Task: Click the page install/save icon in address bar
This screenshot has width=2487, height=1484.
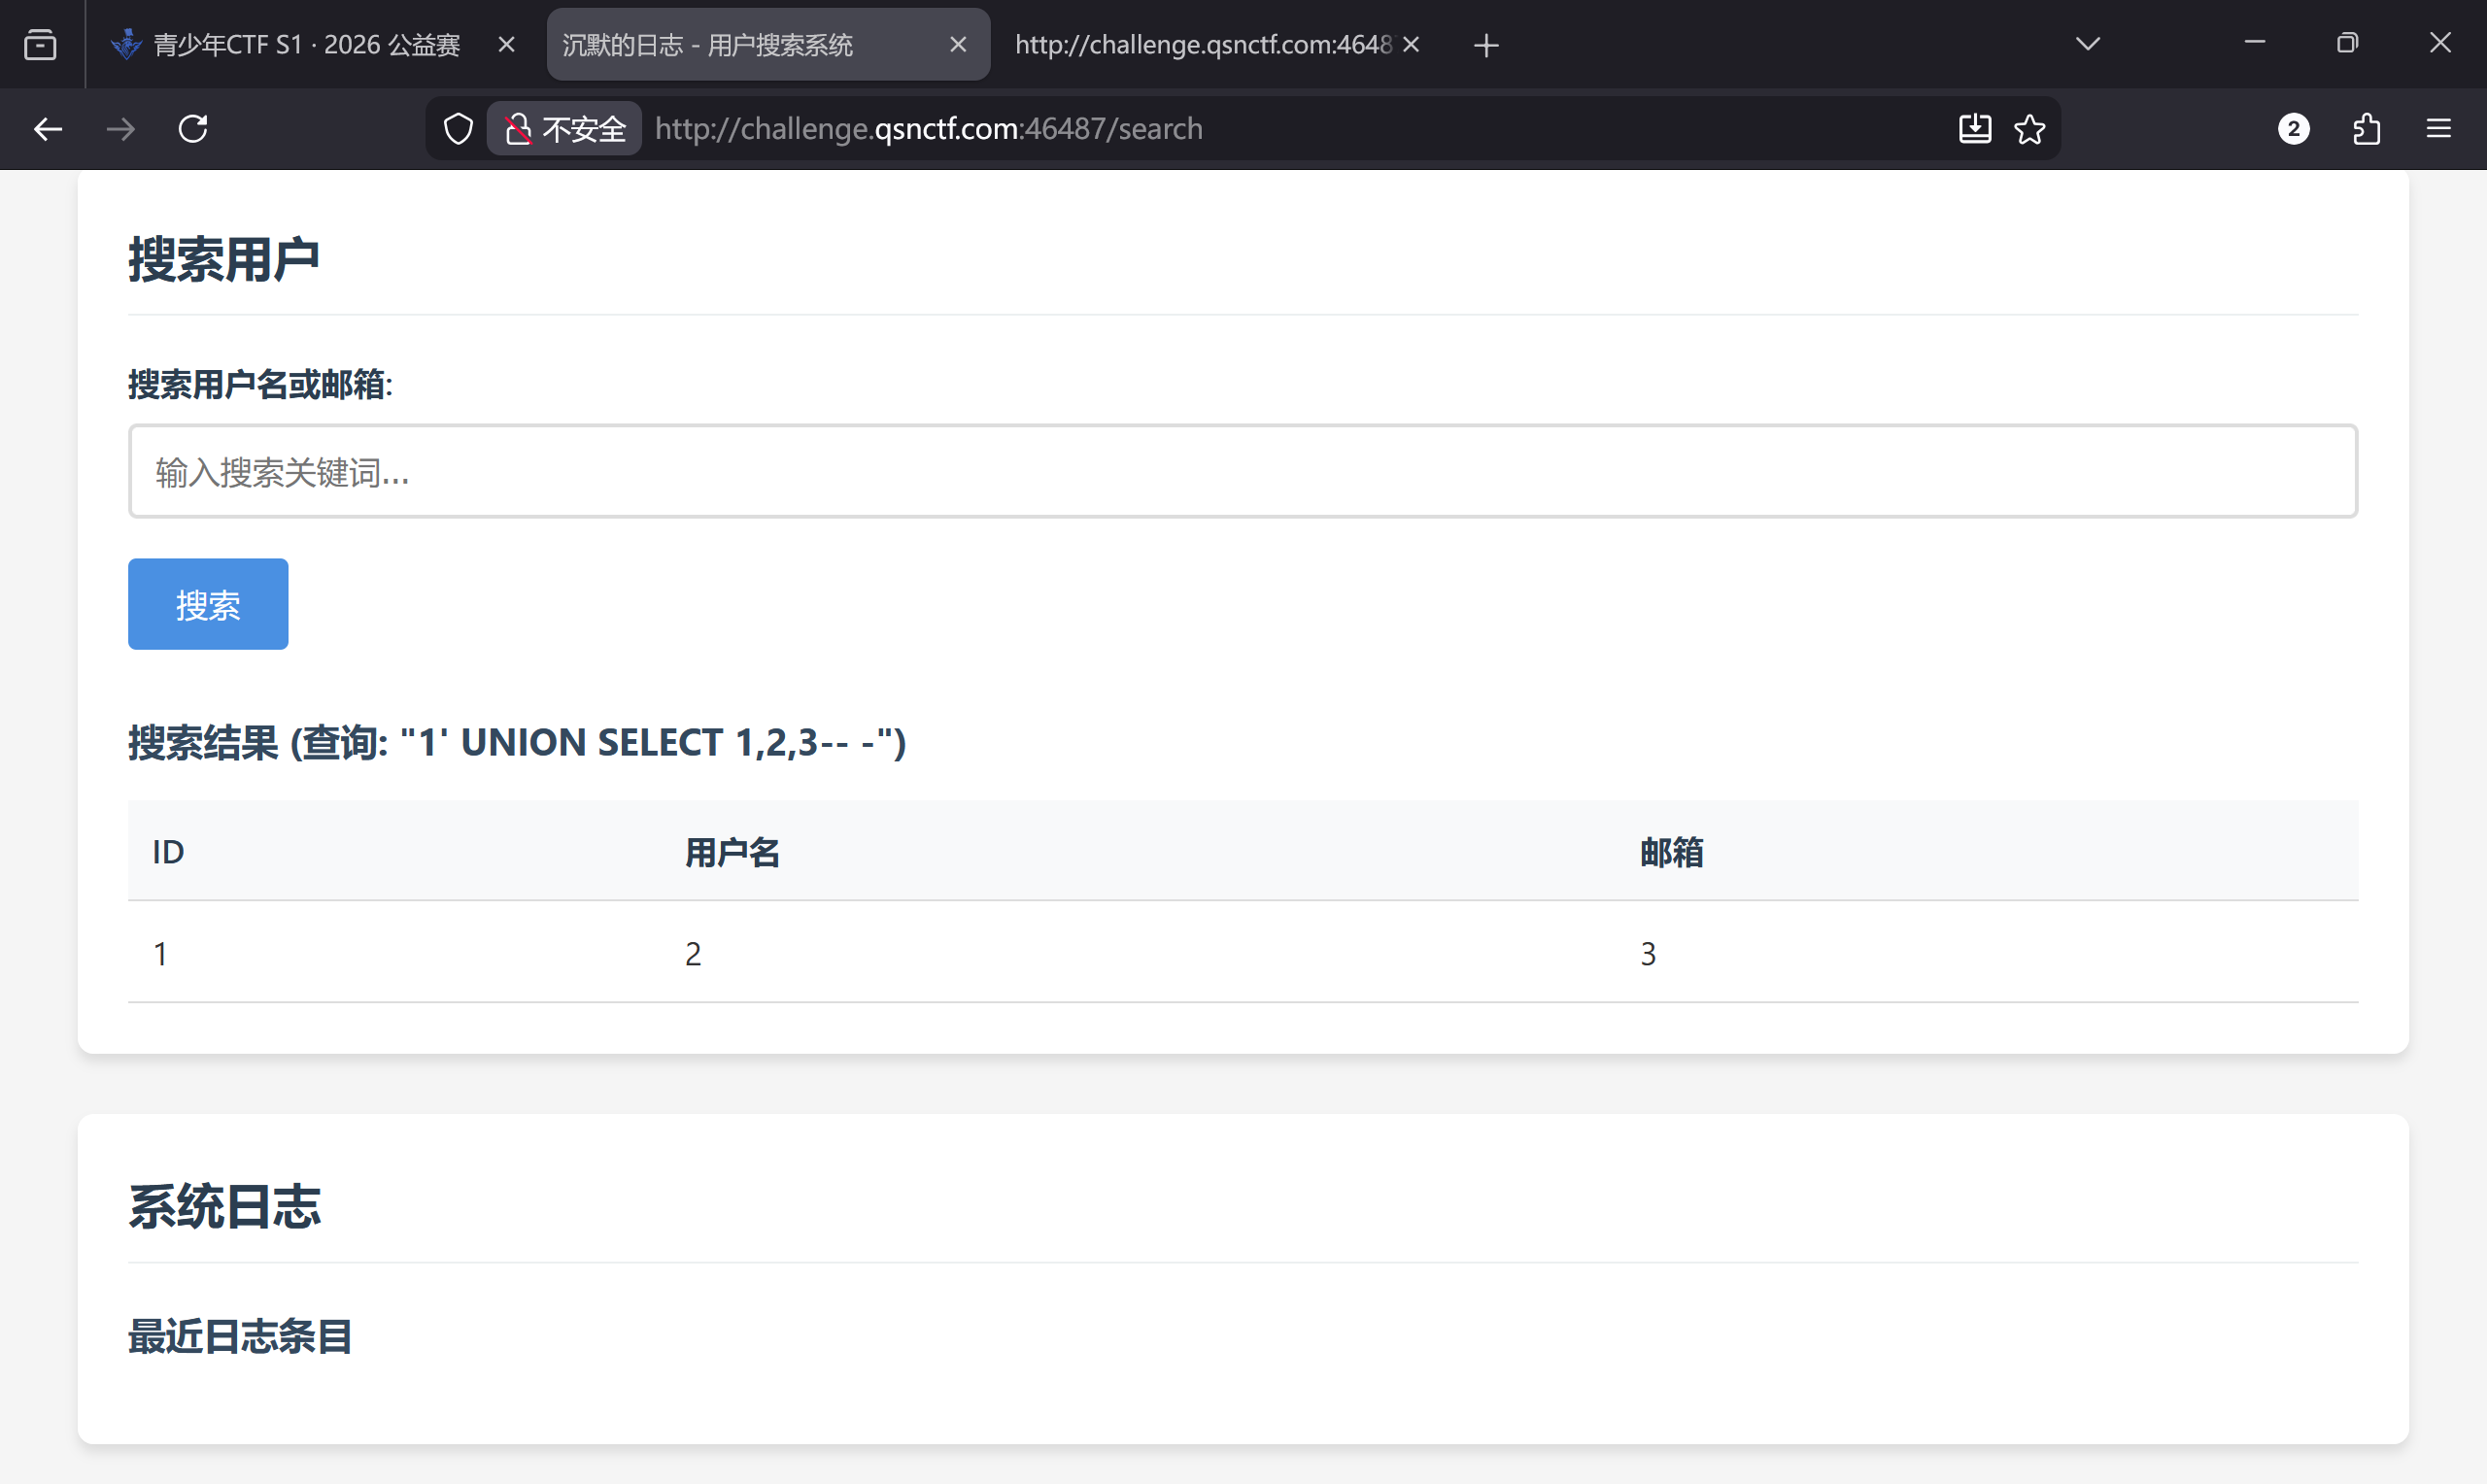Action: [x=1974, y=129]
